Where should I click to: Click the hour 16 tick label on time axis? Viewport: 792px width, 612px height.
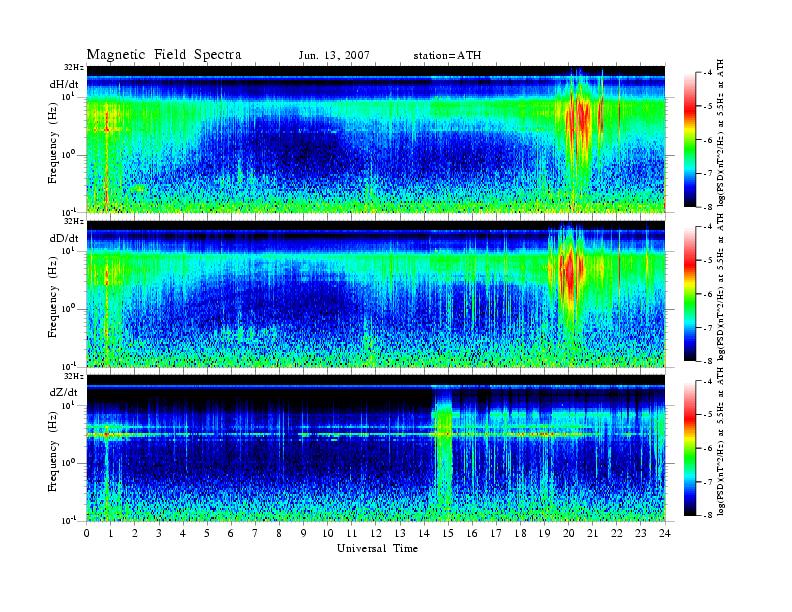[472, 533]
